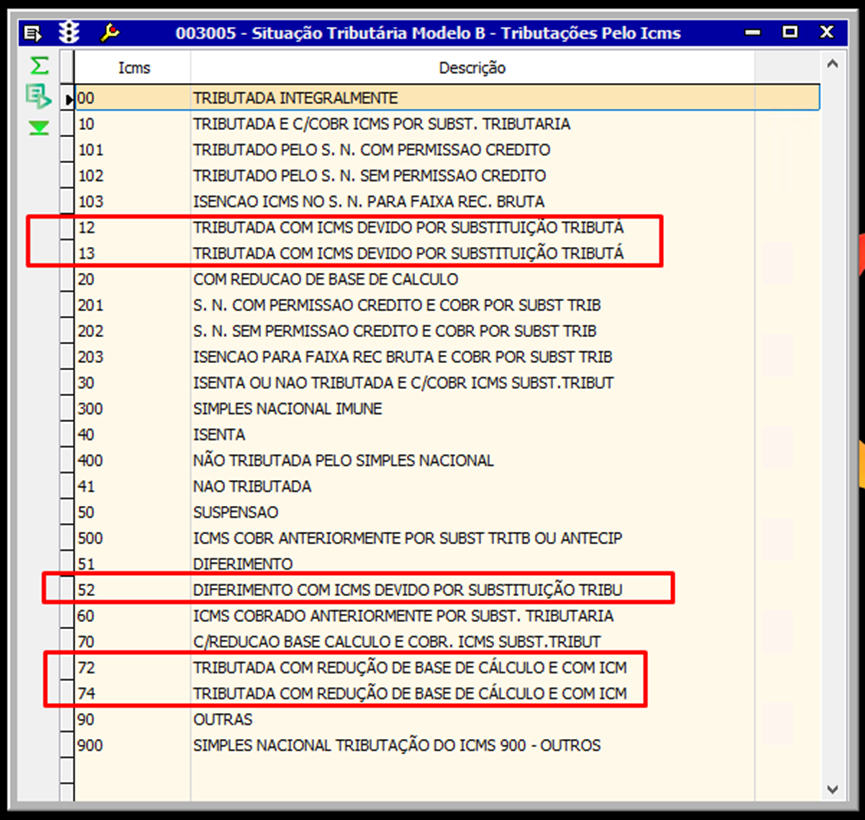The height and width of the screenshot is (820, 865).
Task: Click the Icms cell 10
Action: pyautogui.click(x=132, y=124)
